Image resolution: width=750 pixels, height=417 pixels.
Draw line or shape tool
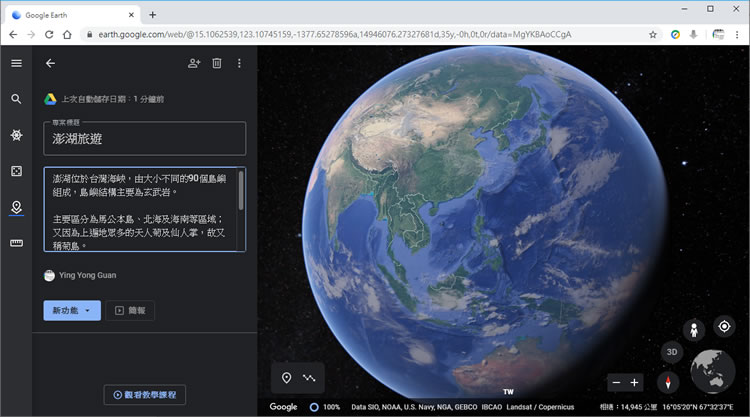point(309,378)
